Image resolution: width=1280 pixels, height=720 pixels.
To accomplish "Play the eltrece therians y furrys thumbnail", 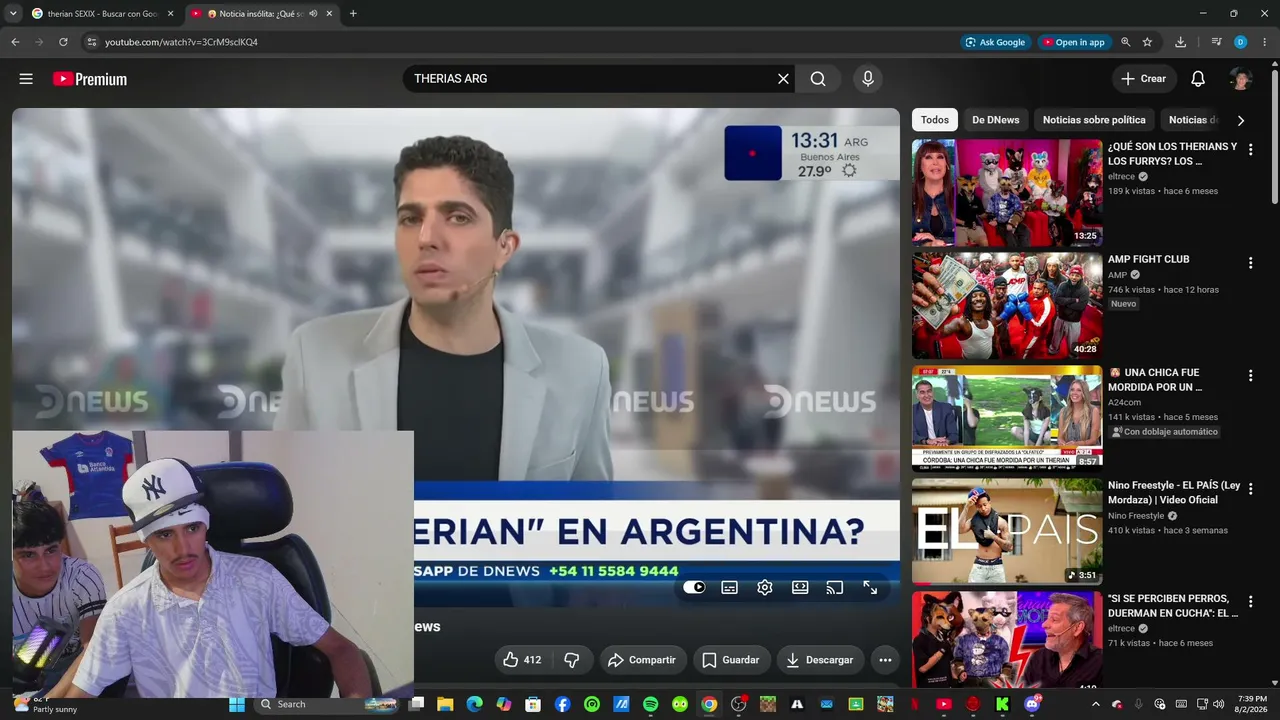I will tap(1007, 192).
